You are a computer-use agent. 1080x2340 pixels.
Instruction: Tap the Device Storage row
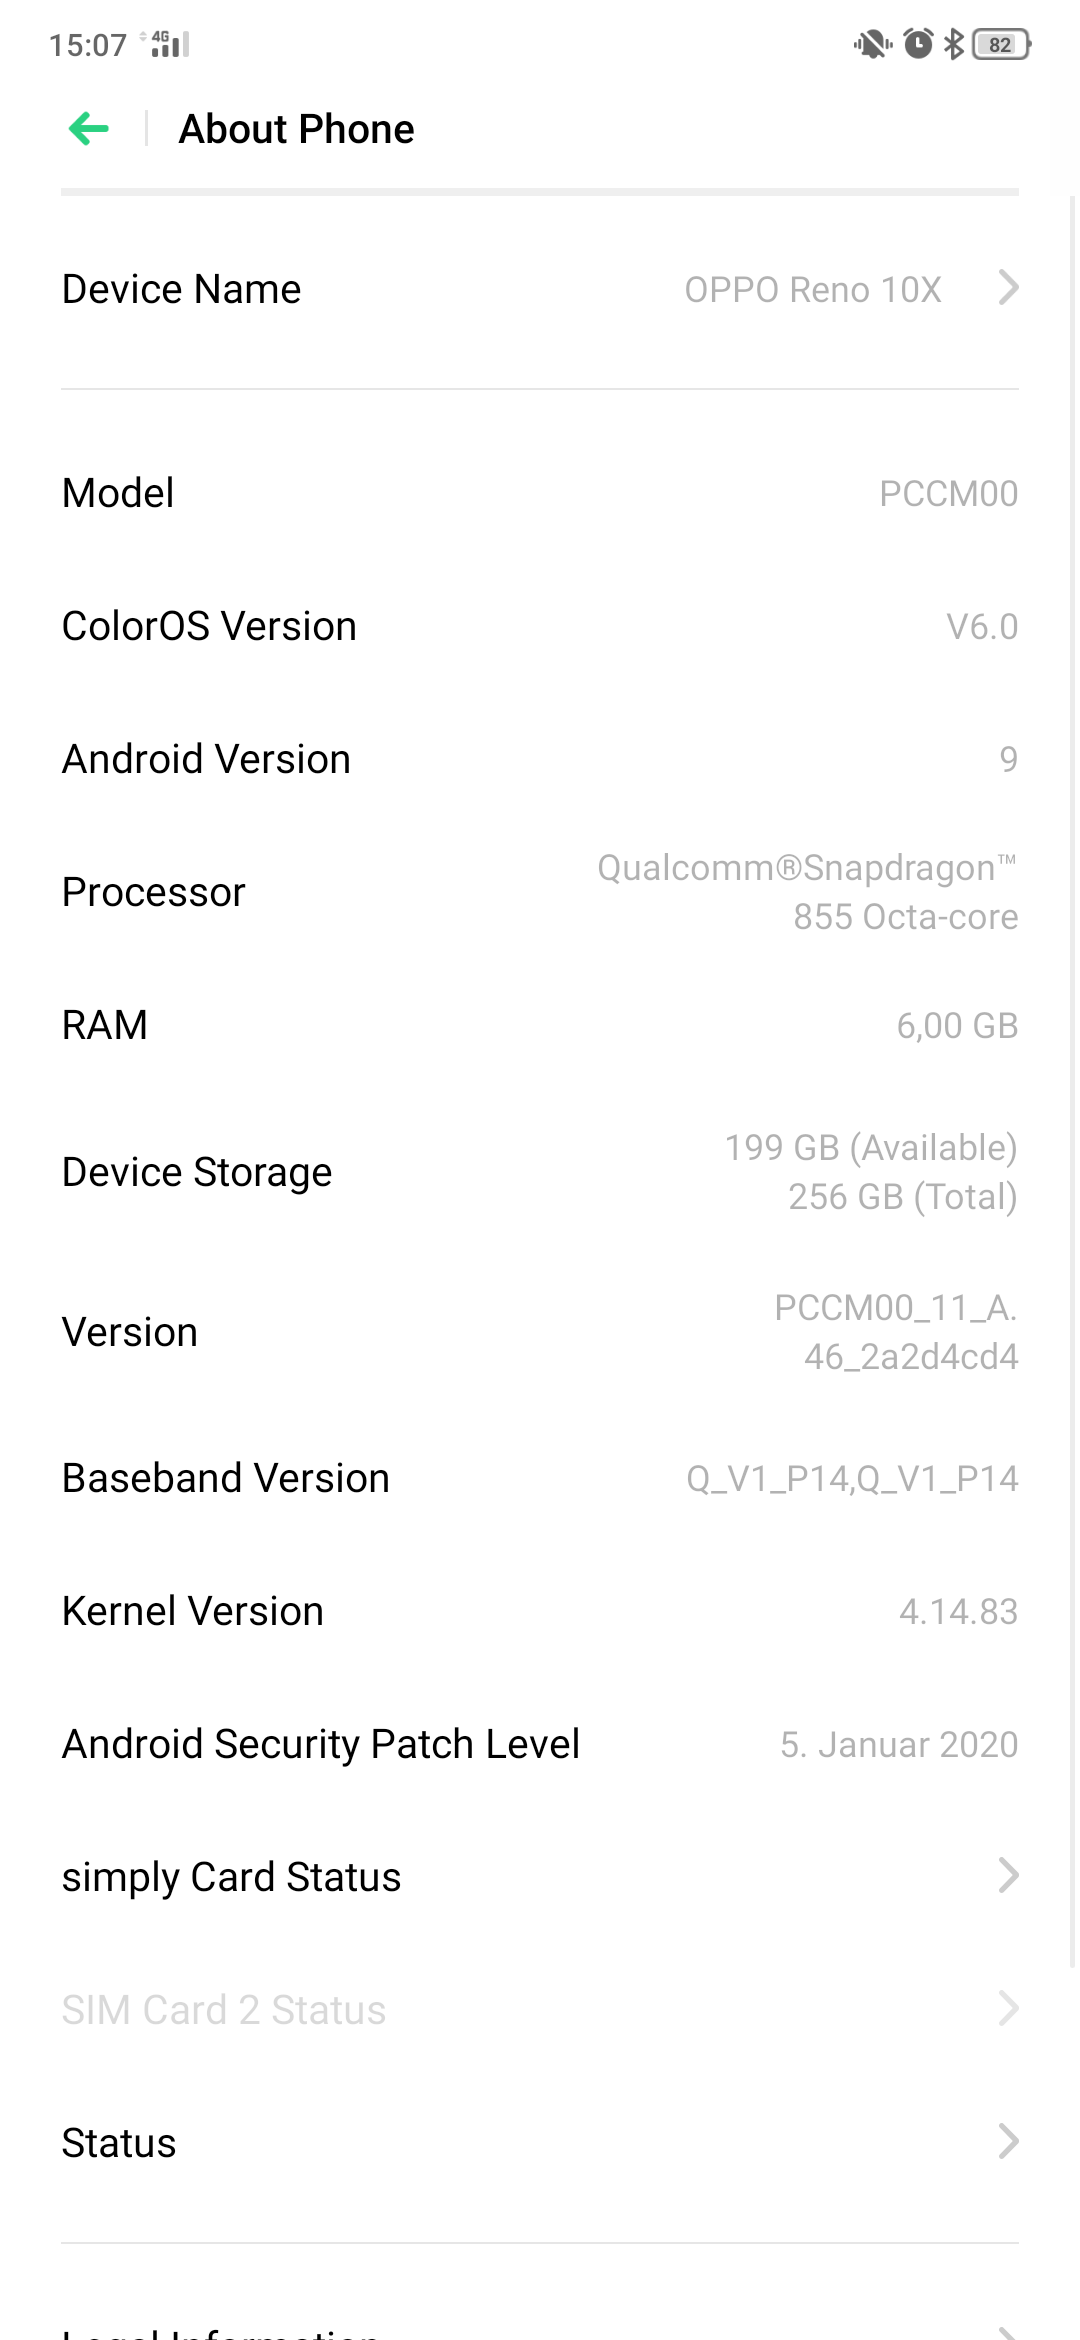tap(540, 1172)
